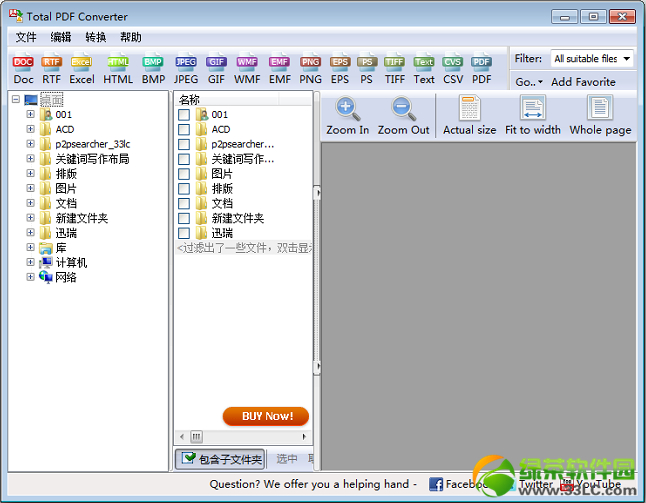
Task: Toggle 包含子文件夹 button
Action: pyautogui.click(x=220, y=459)
